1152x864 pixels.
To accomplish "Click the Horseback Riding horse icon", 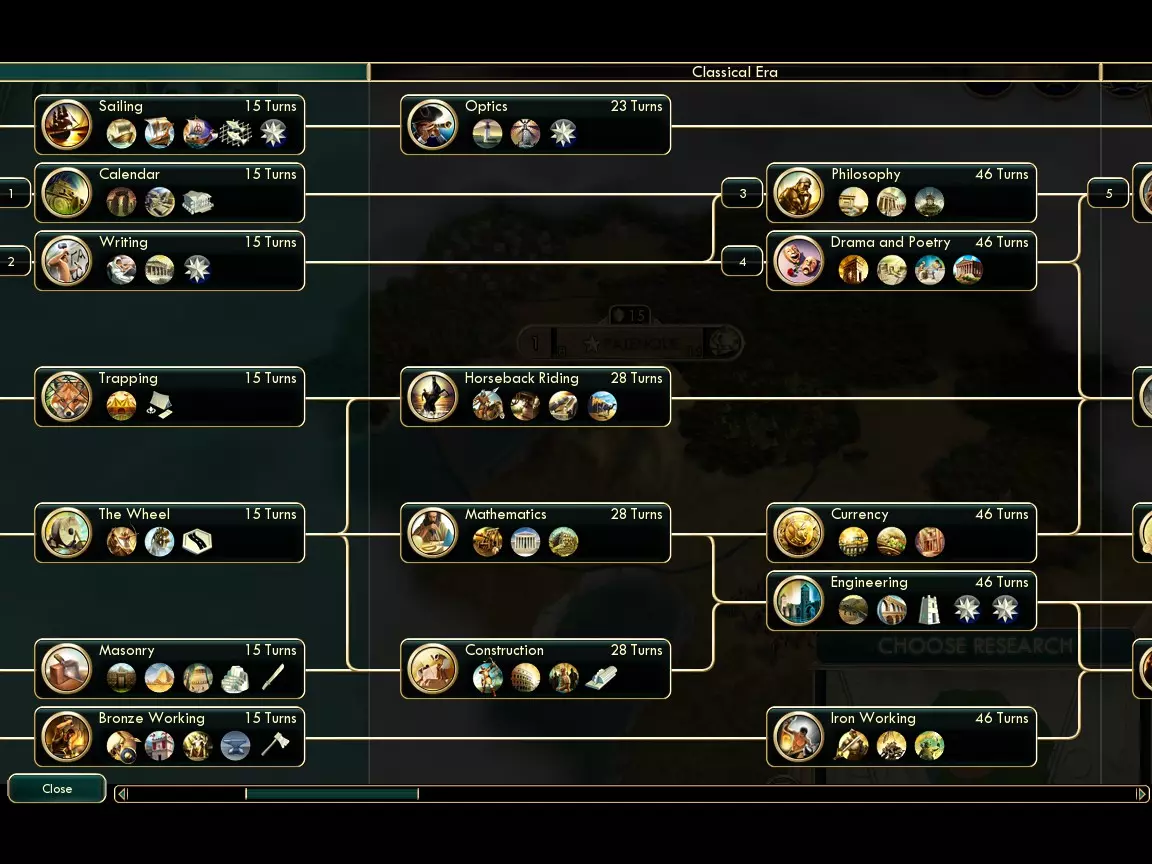I will coord(432,397).
